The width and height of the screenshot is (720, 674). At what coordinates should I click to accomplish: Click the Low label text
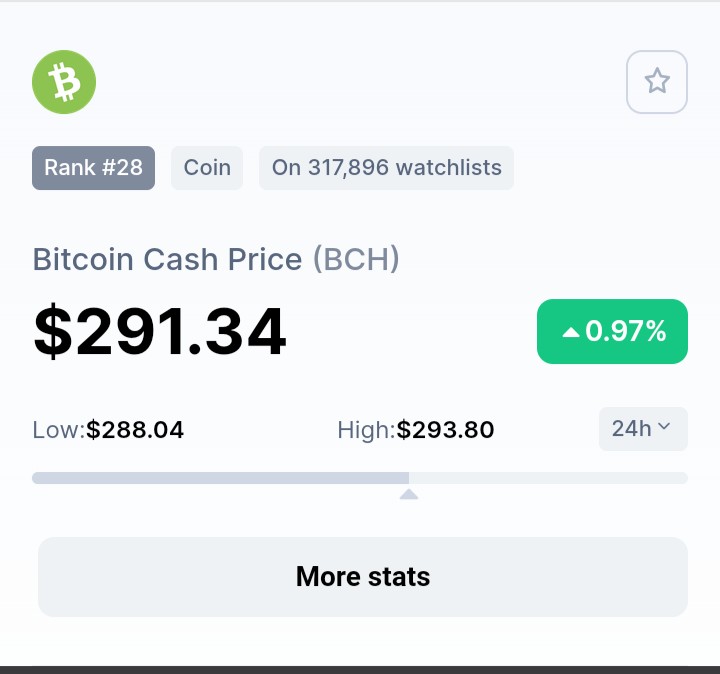[x=59, y=430]
